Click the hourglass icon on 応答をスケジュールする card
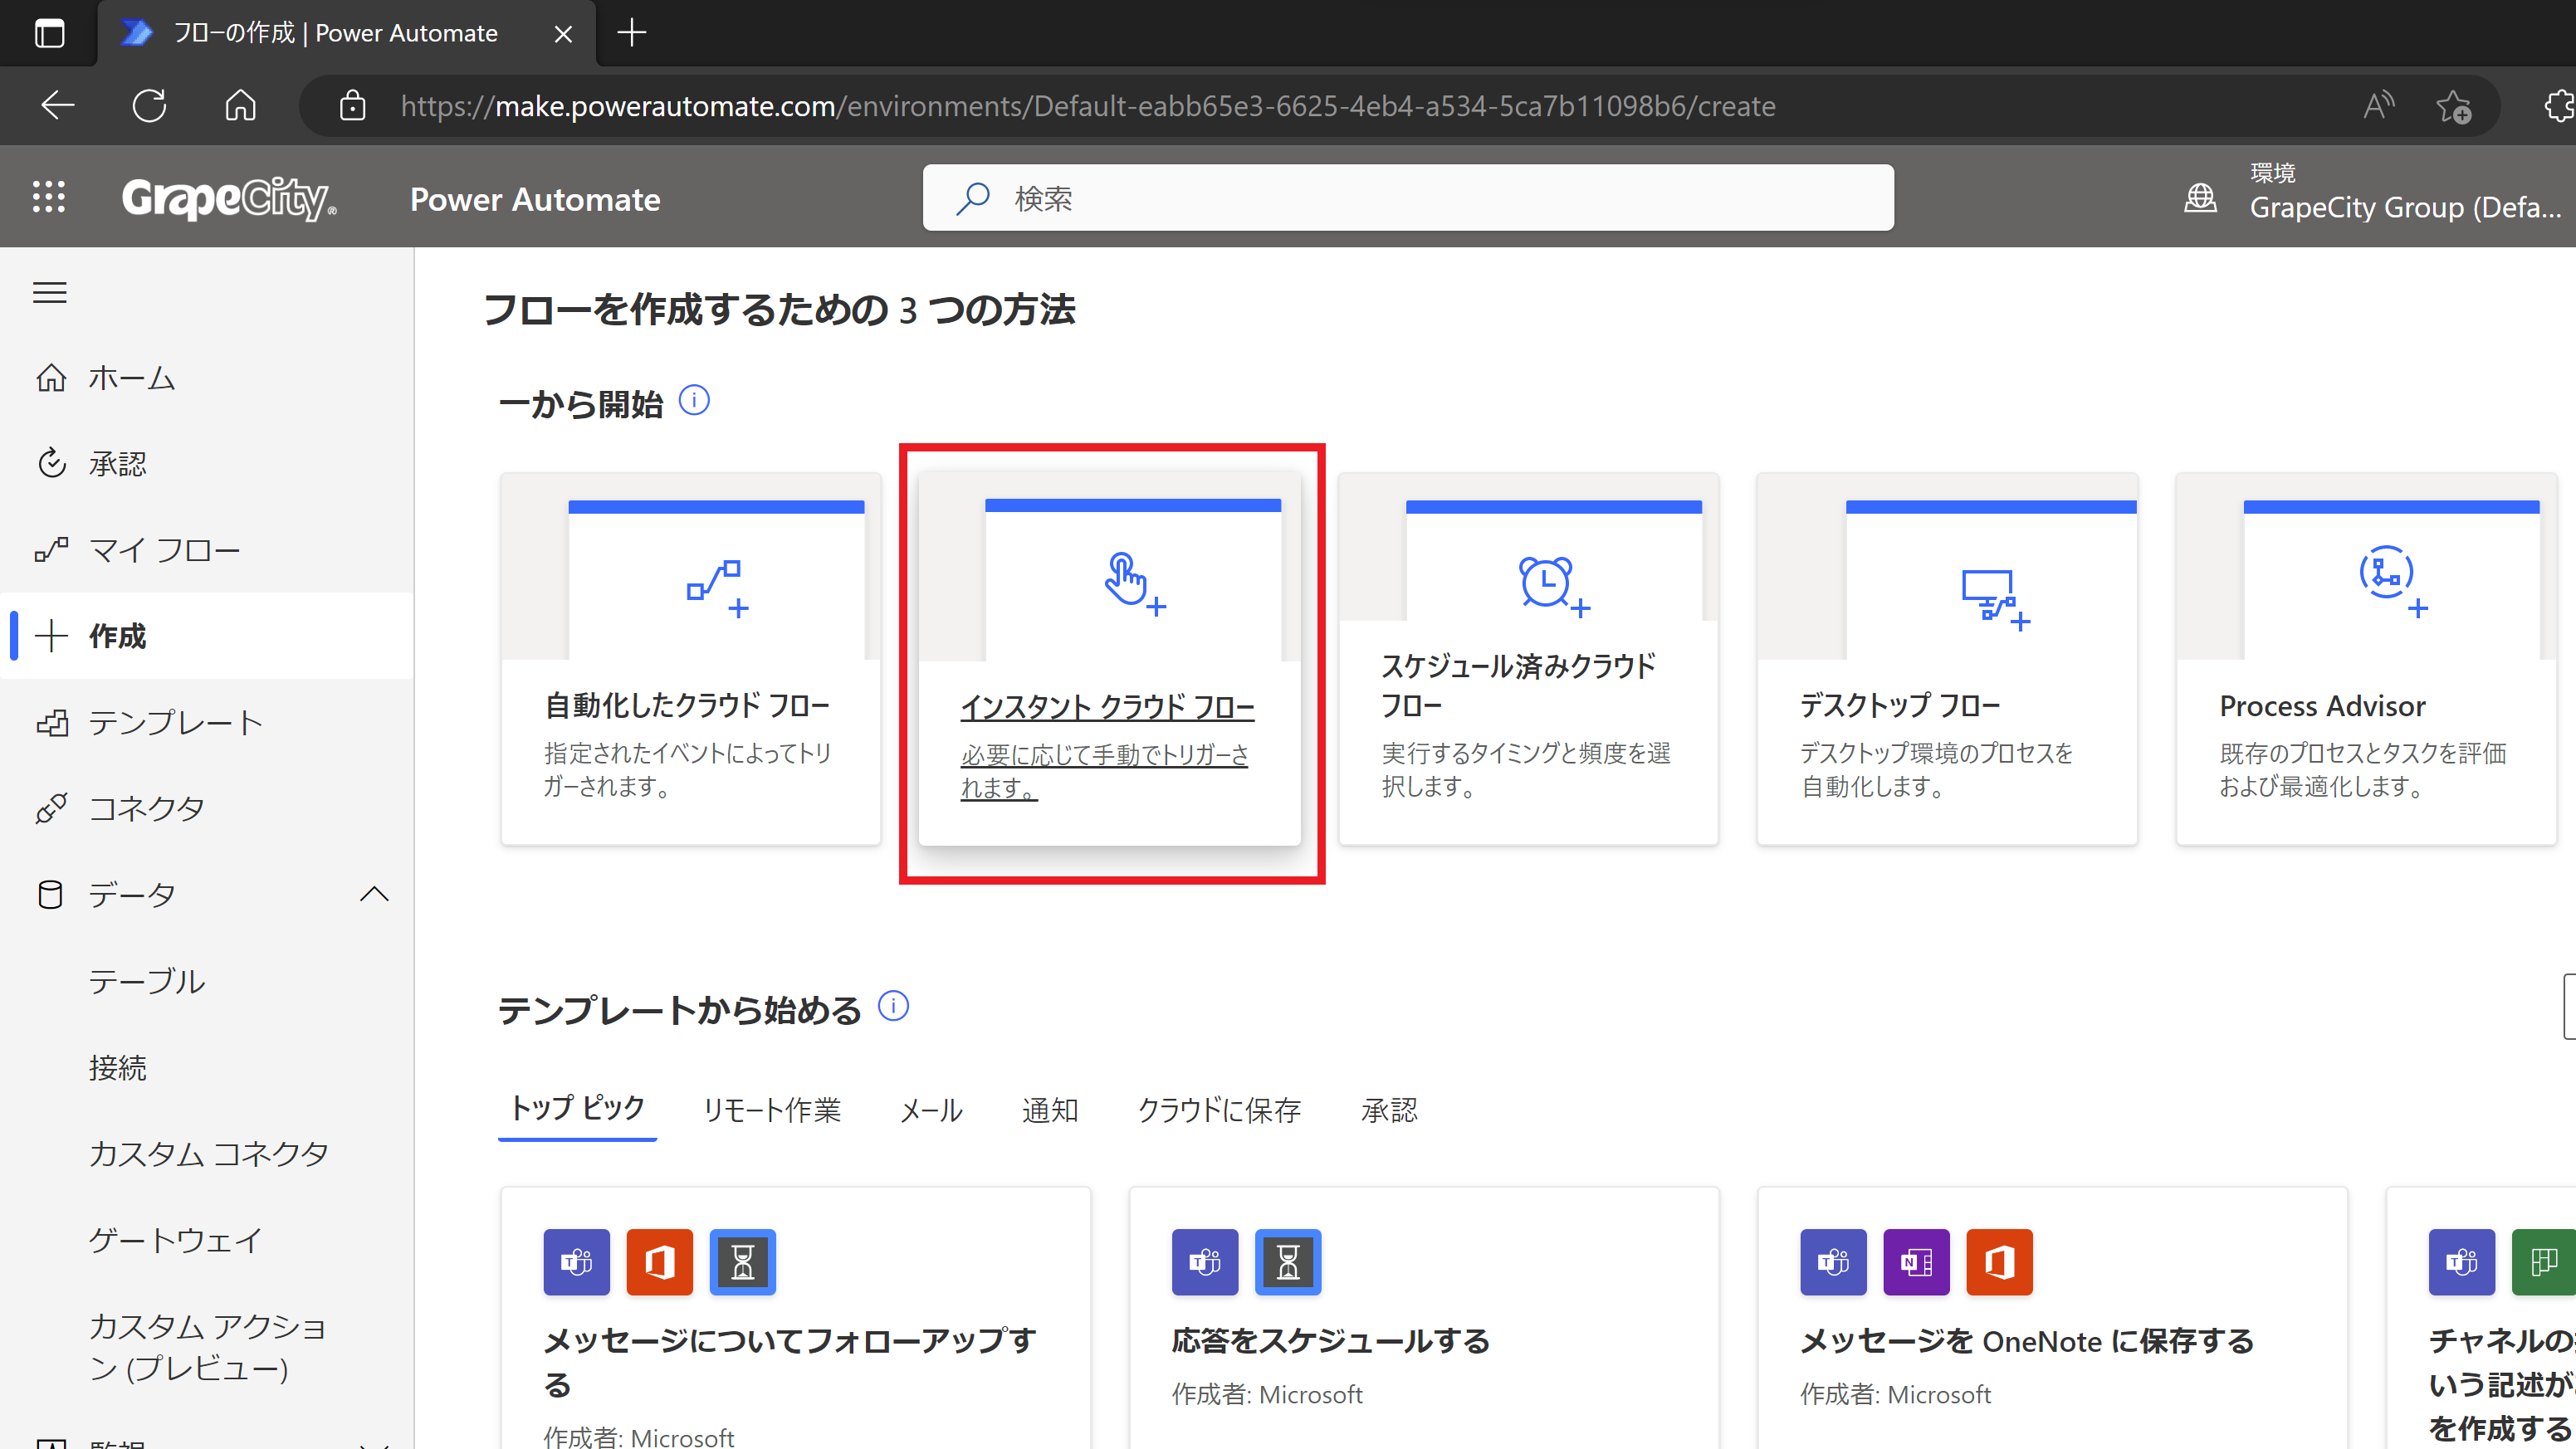 click(x=1288, y=1262)
